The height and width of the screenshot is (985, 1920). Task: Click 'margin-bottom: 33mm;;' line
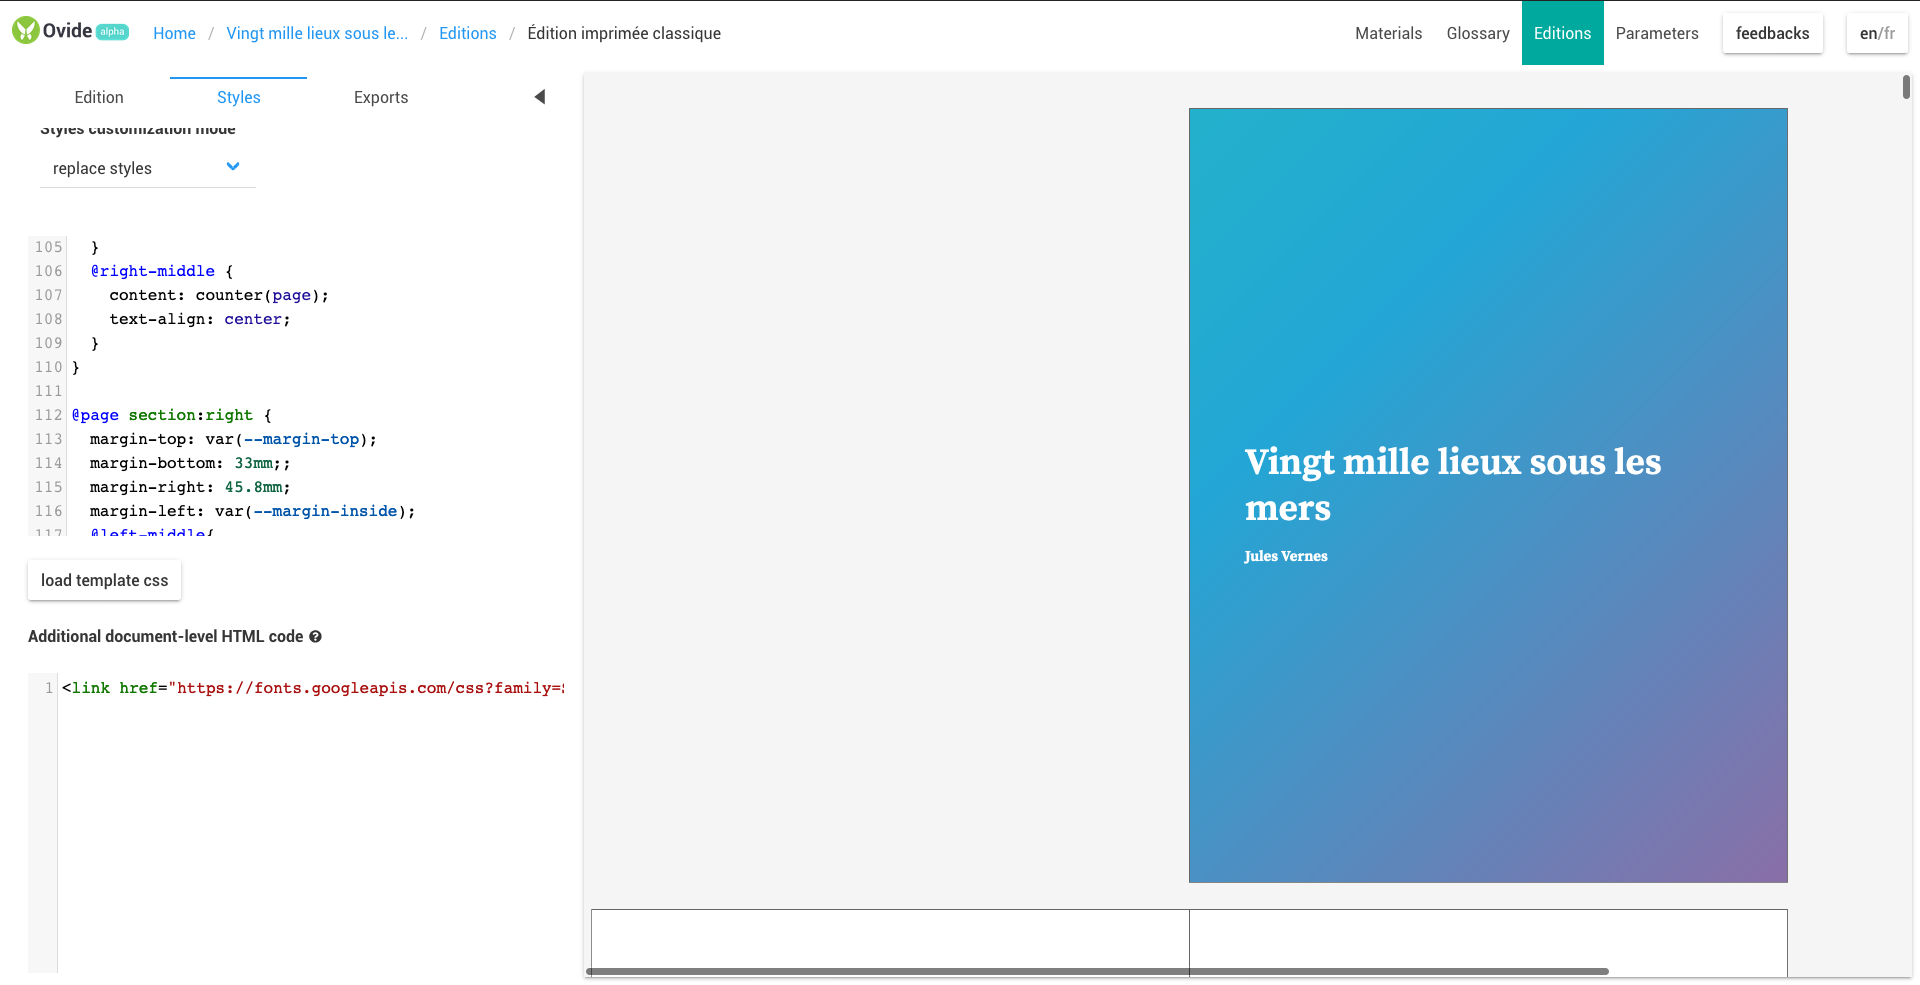(x=190, y=463)
